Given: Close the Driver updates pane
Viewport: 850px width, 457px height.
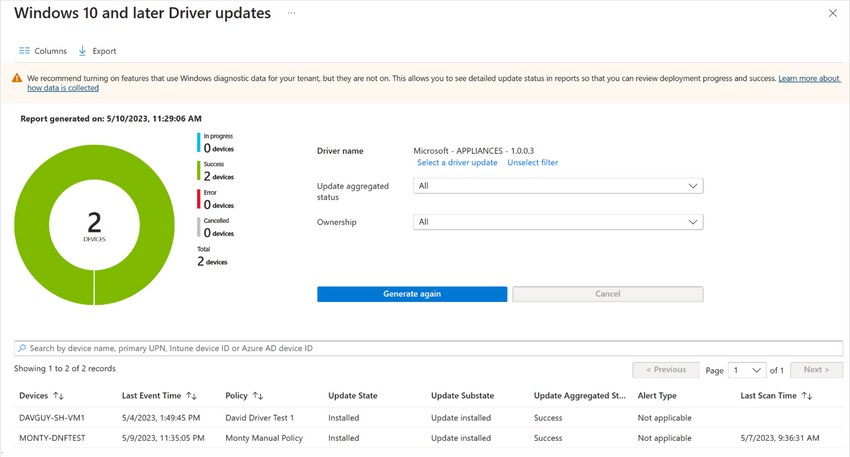Looking at the screenshot, I should point(833,13).
